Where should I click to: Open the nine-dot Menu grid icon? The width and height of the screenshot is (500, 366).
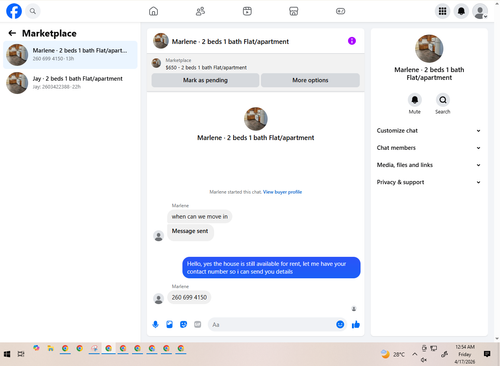[442, 11]
